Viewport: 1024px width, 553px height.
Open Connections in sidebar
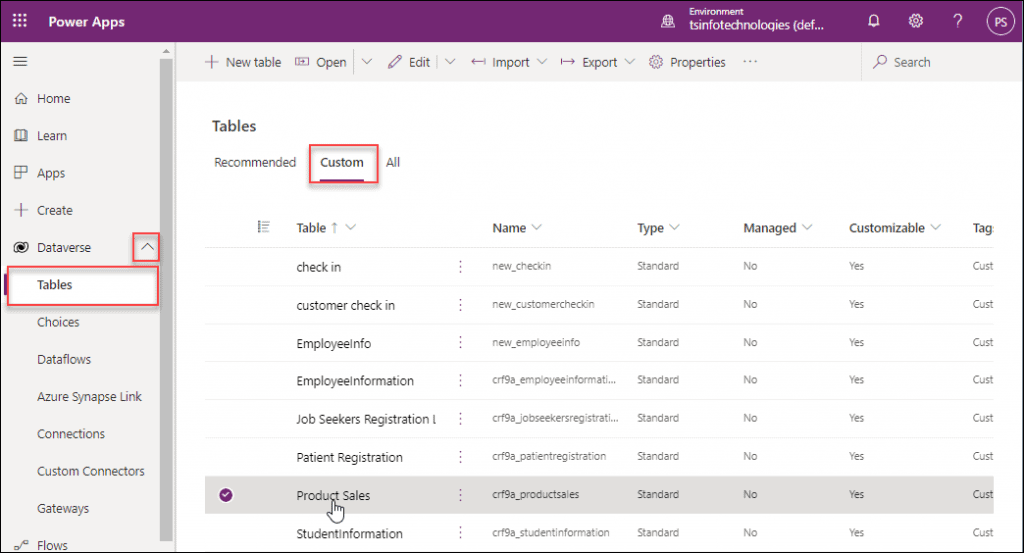71,434
